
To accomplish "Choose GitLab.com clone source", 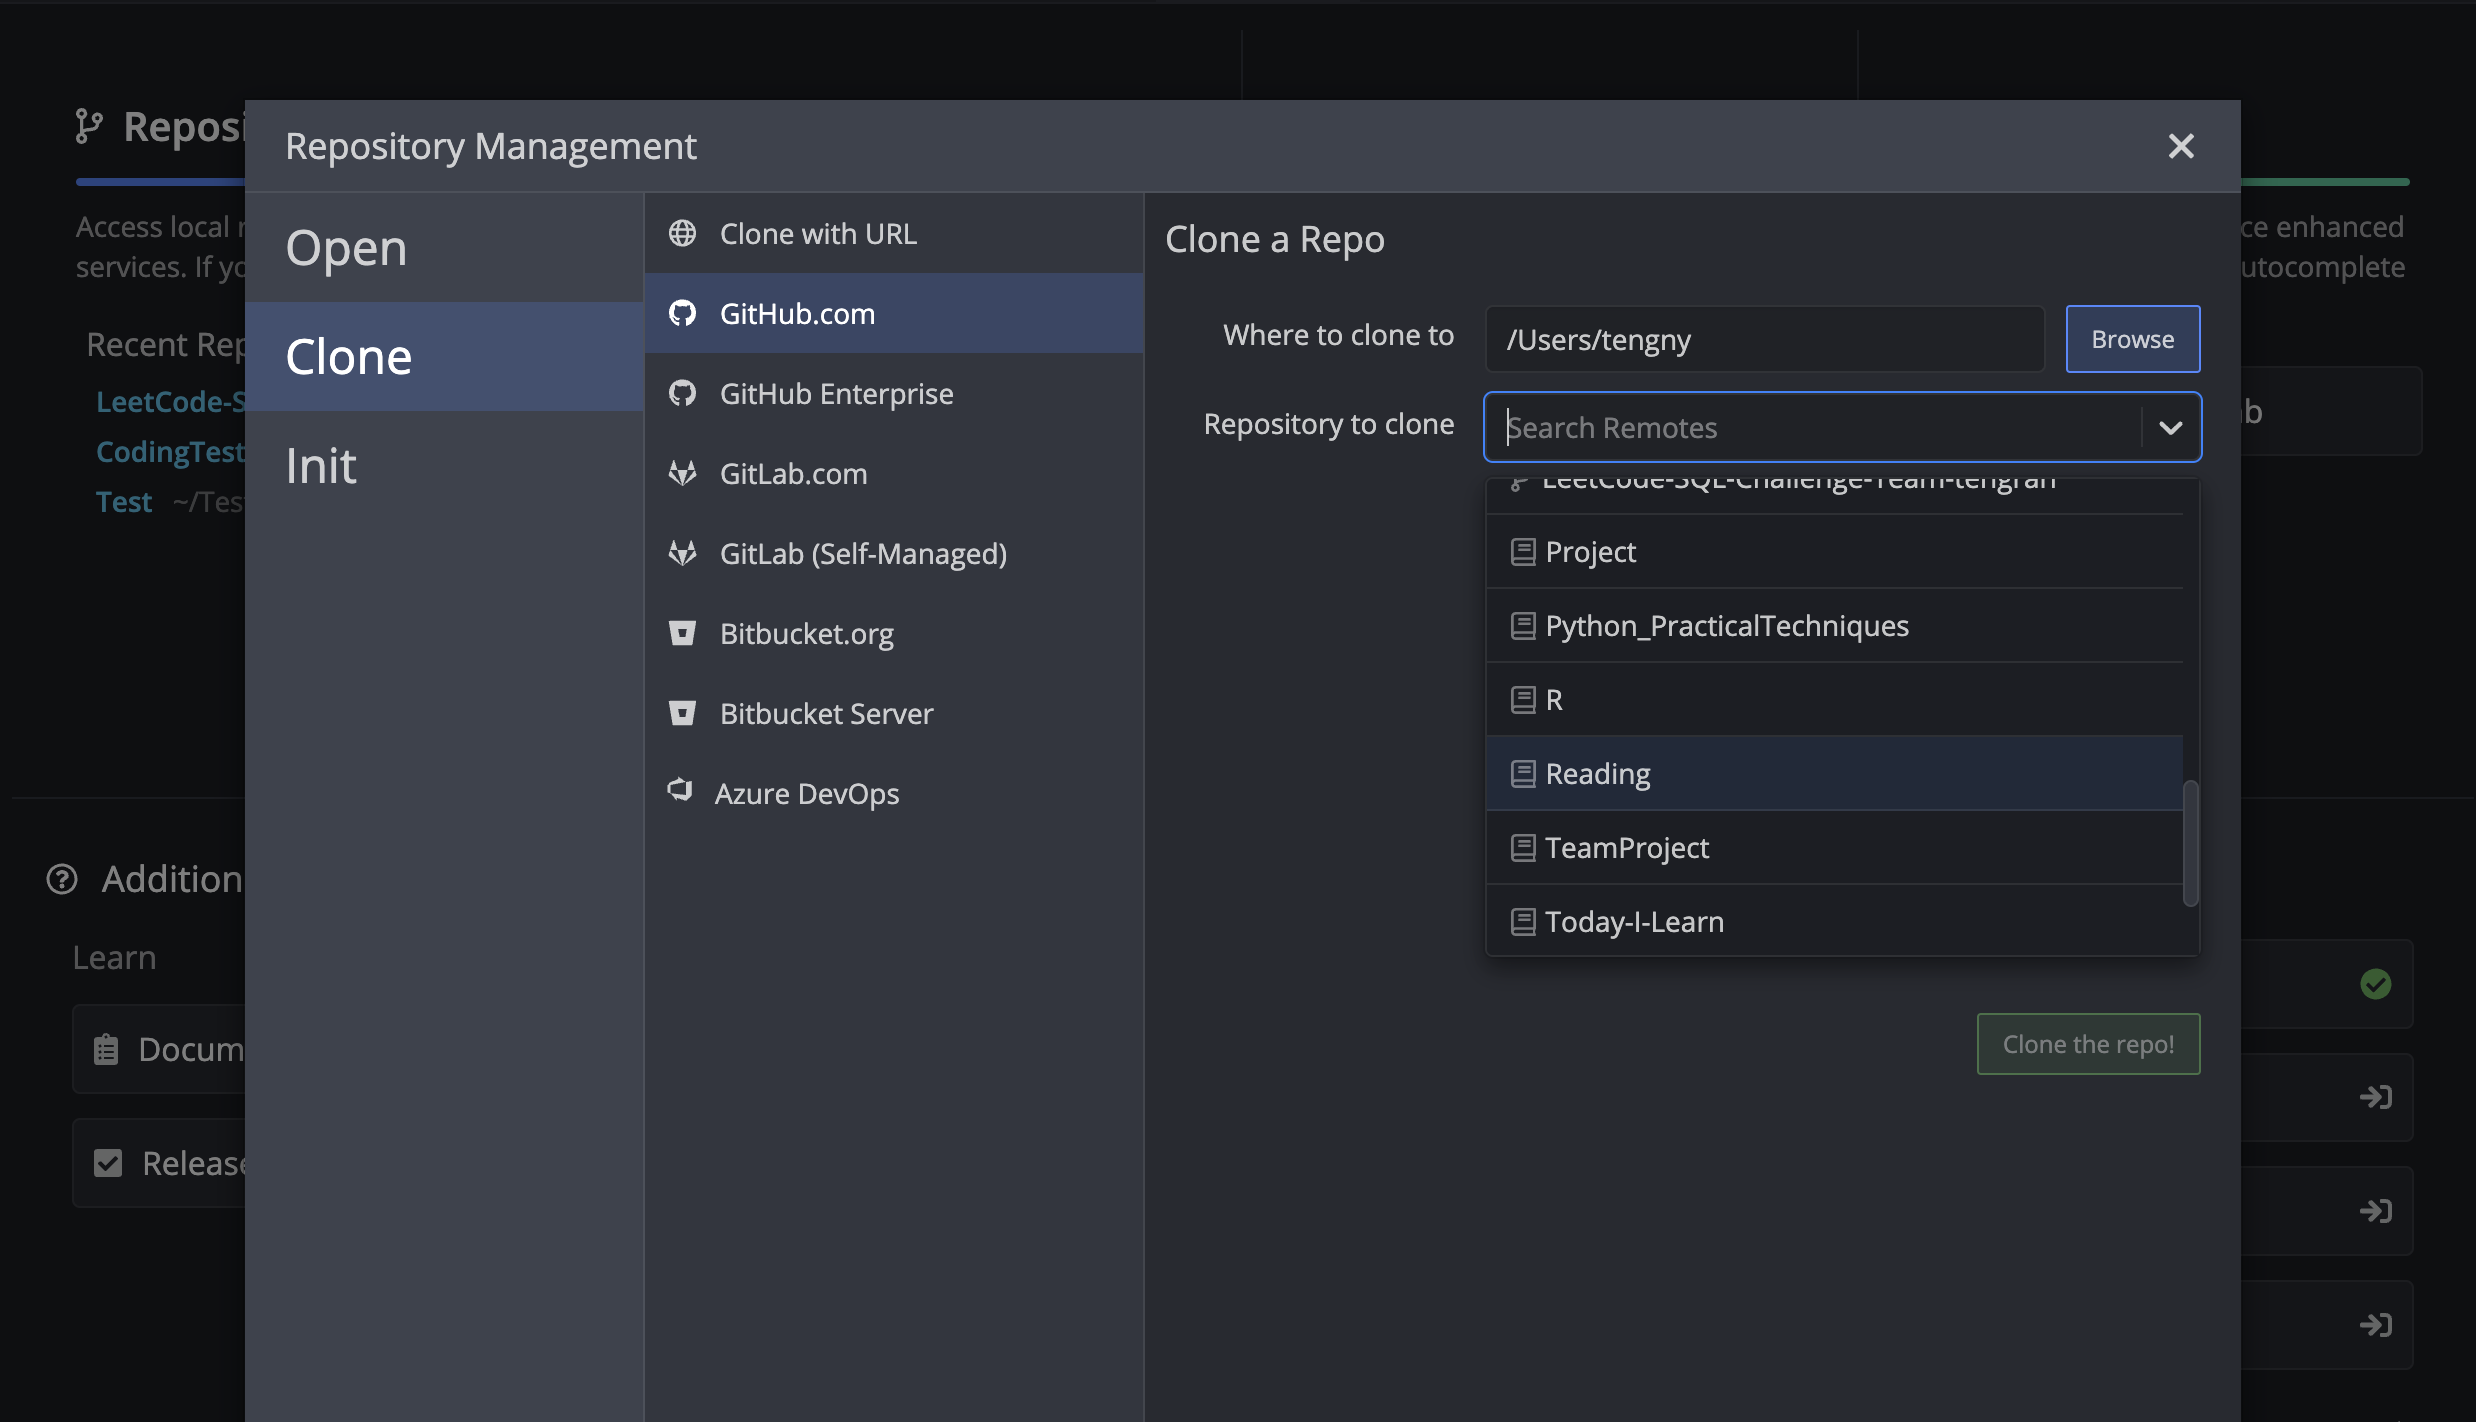I will pos(894,473).
